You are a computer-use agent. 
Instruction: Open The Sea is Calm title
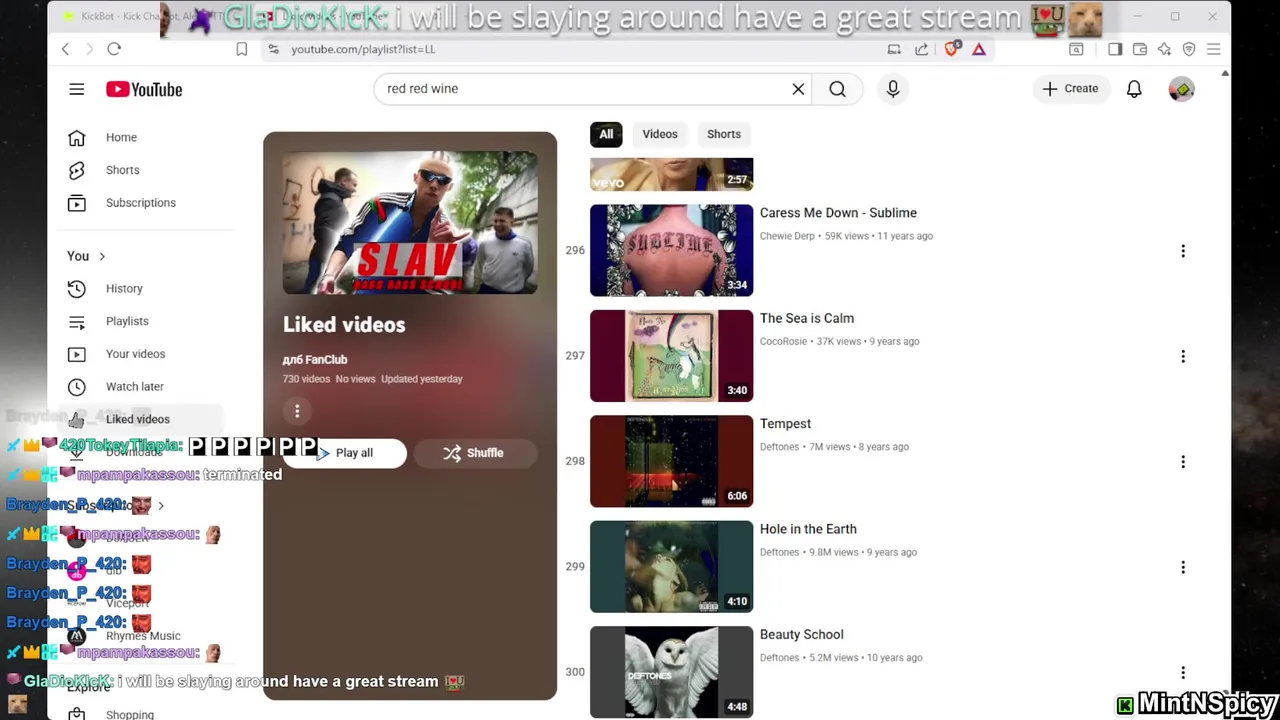(807, 318)
